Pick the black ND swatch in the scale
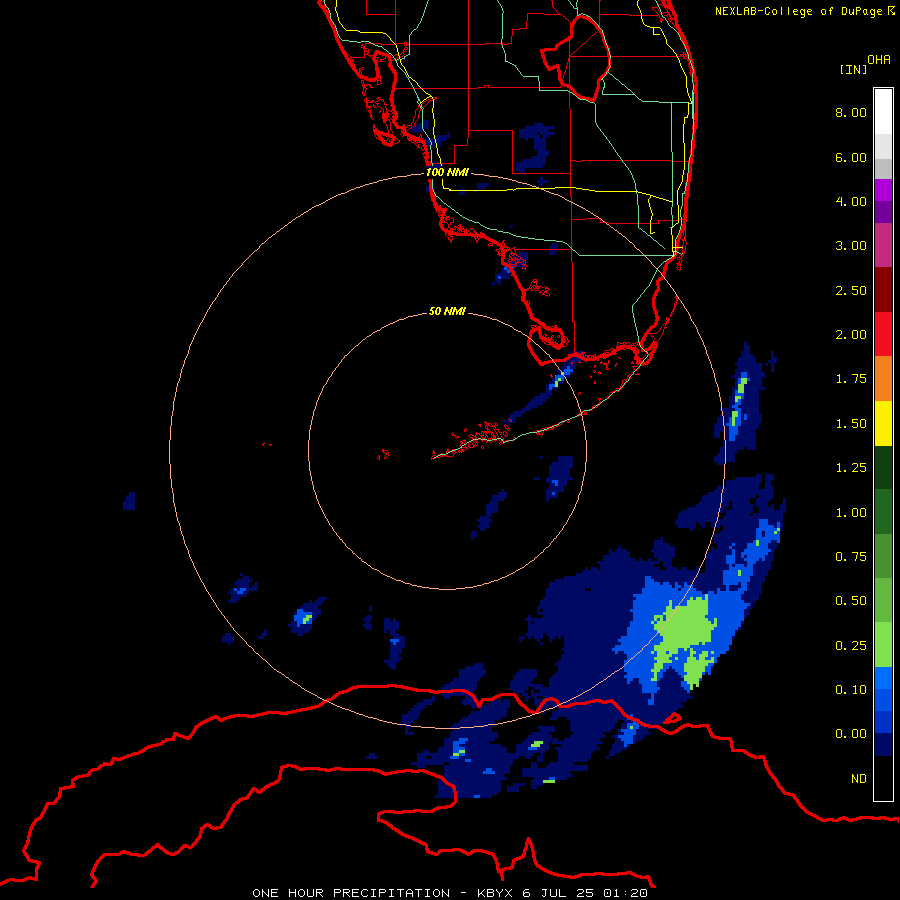Image resolution: width=900 pixels, height=900 pixels. click(x=883, y=778)
